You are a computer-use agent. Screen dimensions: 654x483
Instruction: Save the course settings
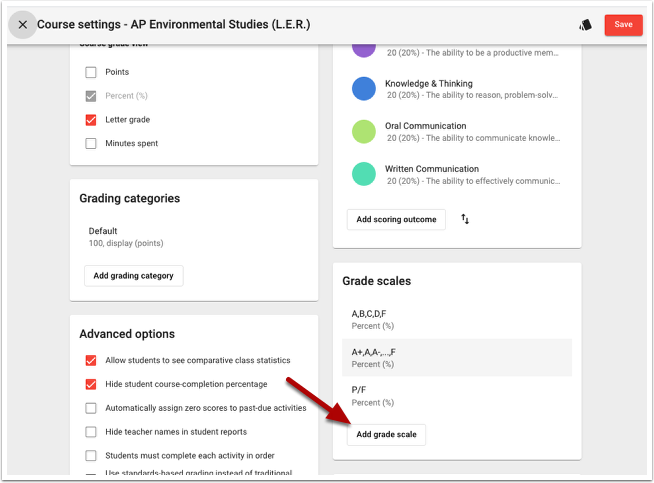pyautogui.click(x=623, y=24)
